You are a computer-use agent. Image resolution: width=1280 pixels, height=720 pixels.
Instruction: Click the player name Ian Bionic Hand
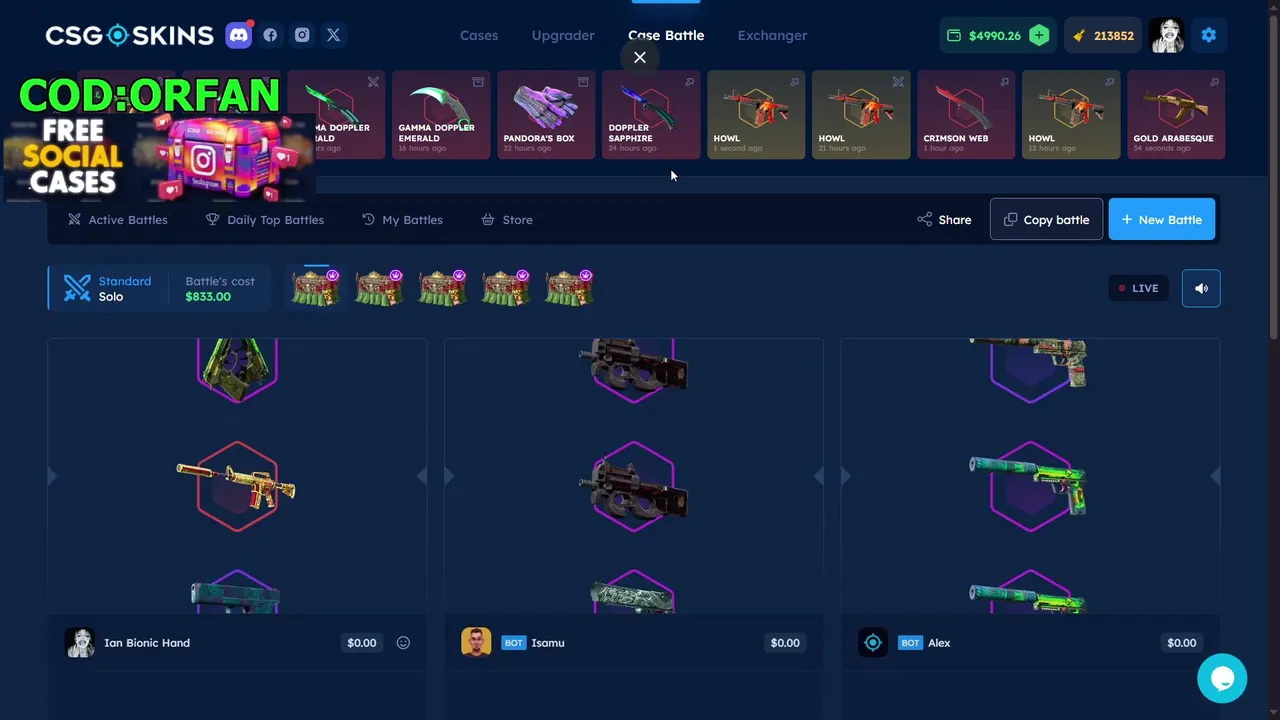click(147, 643)
